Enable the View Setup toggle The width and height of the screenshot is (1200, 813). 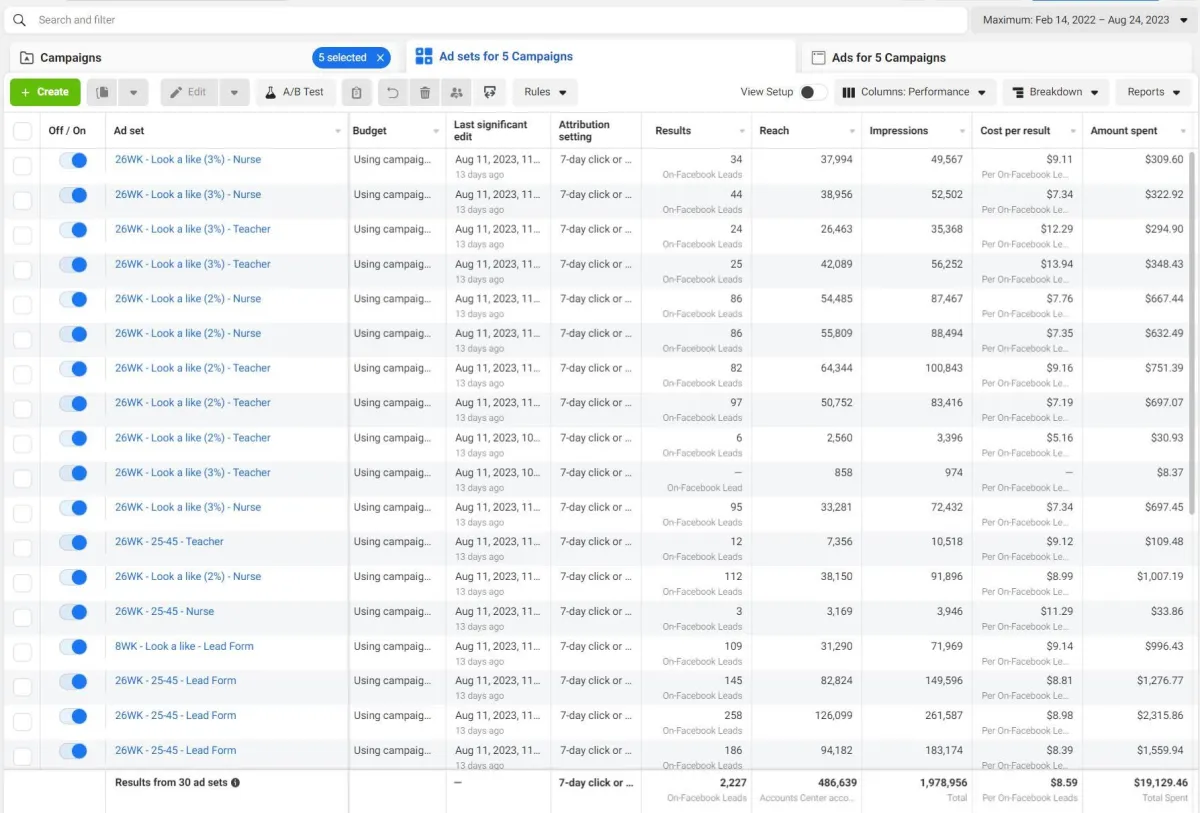click(x=813, y=92)
